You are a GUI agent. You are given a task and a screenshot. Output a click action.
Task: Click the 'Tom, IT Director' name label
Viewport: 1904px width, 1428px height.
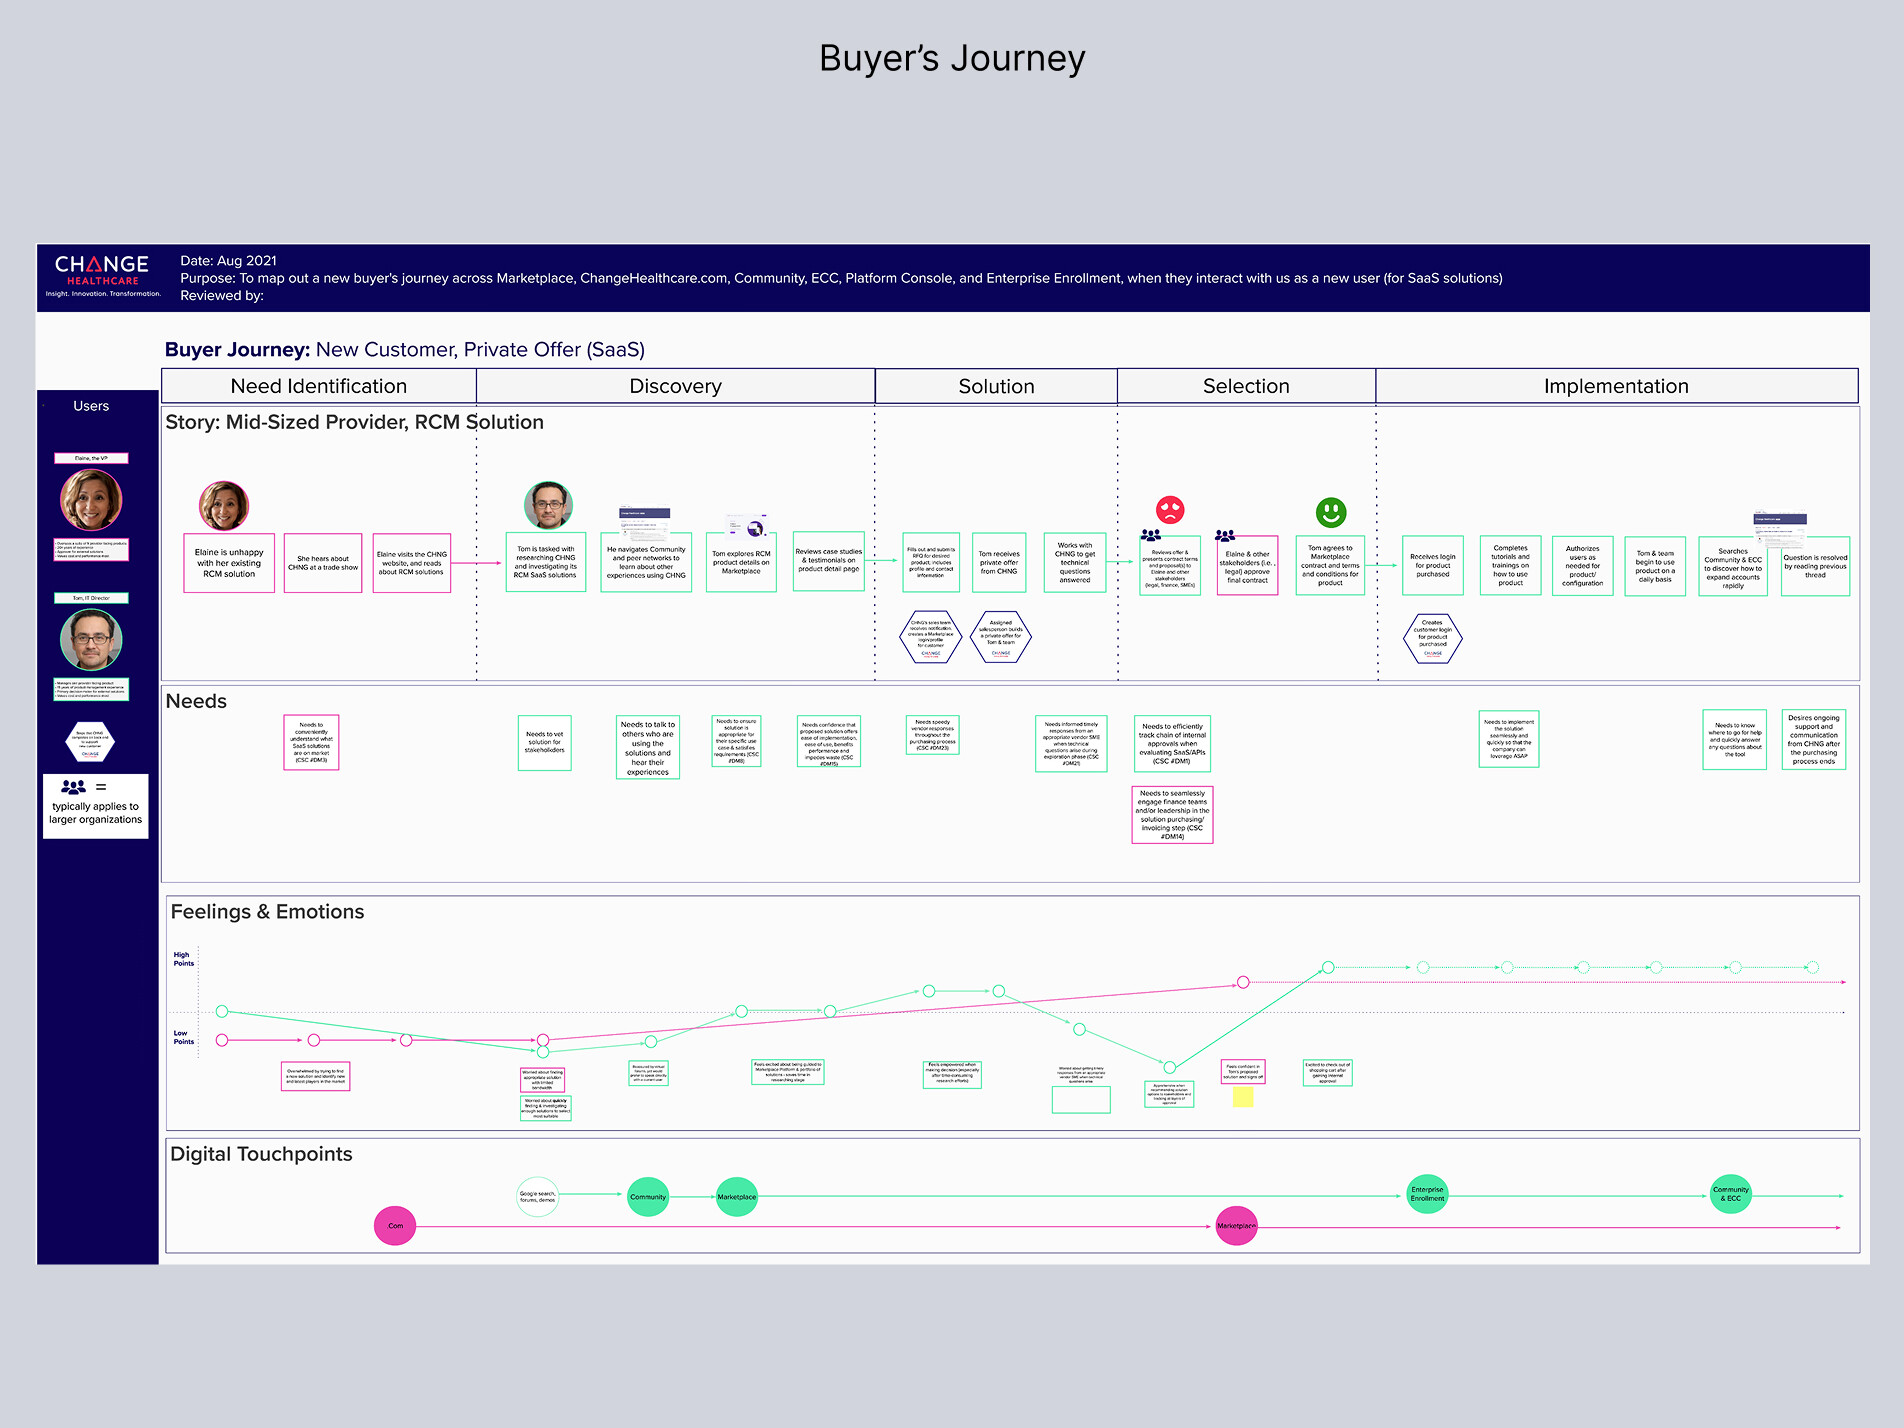click(x=92, y=597)
